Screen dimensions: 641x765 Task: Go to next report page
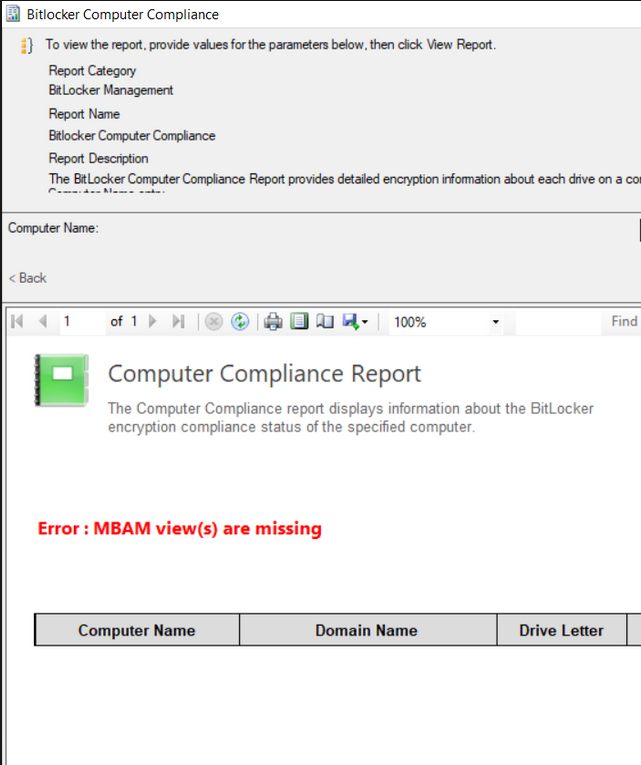[x=153, y=322]
